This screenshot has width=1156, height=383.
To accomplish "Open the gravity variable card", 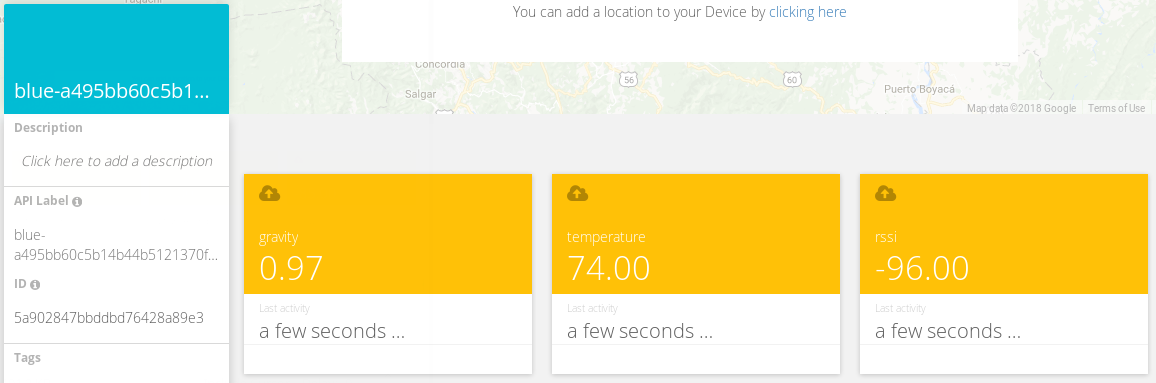I will pos(388,274).
